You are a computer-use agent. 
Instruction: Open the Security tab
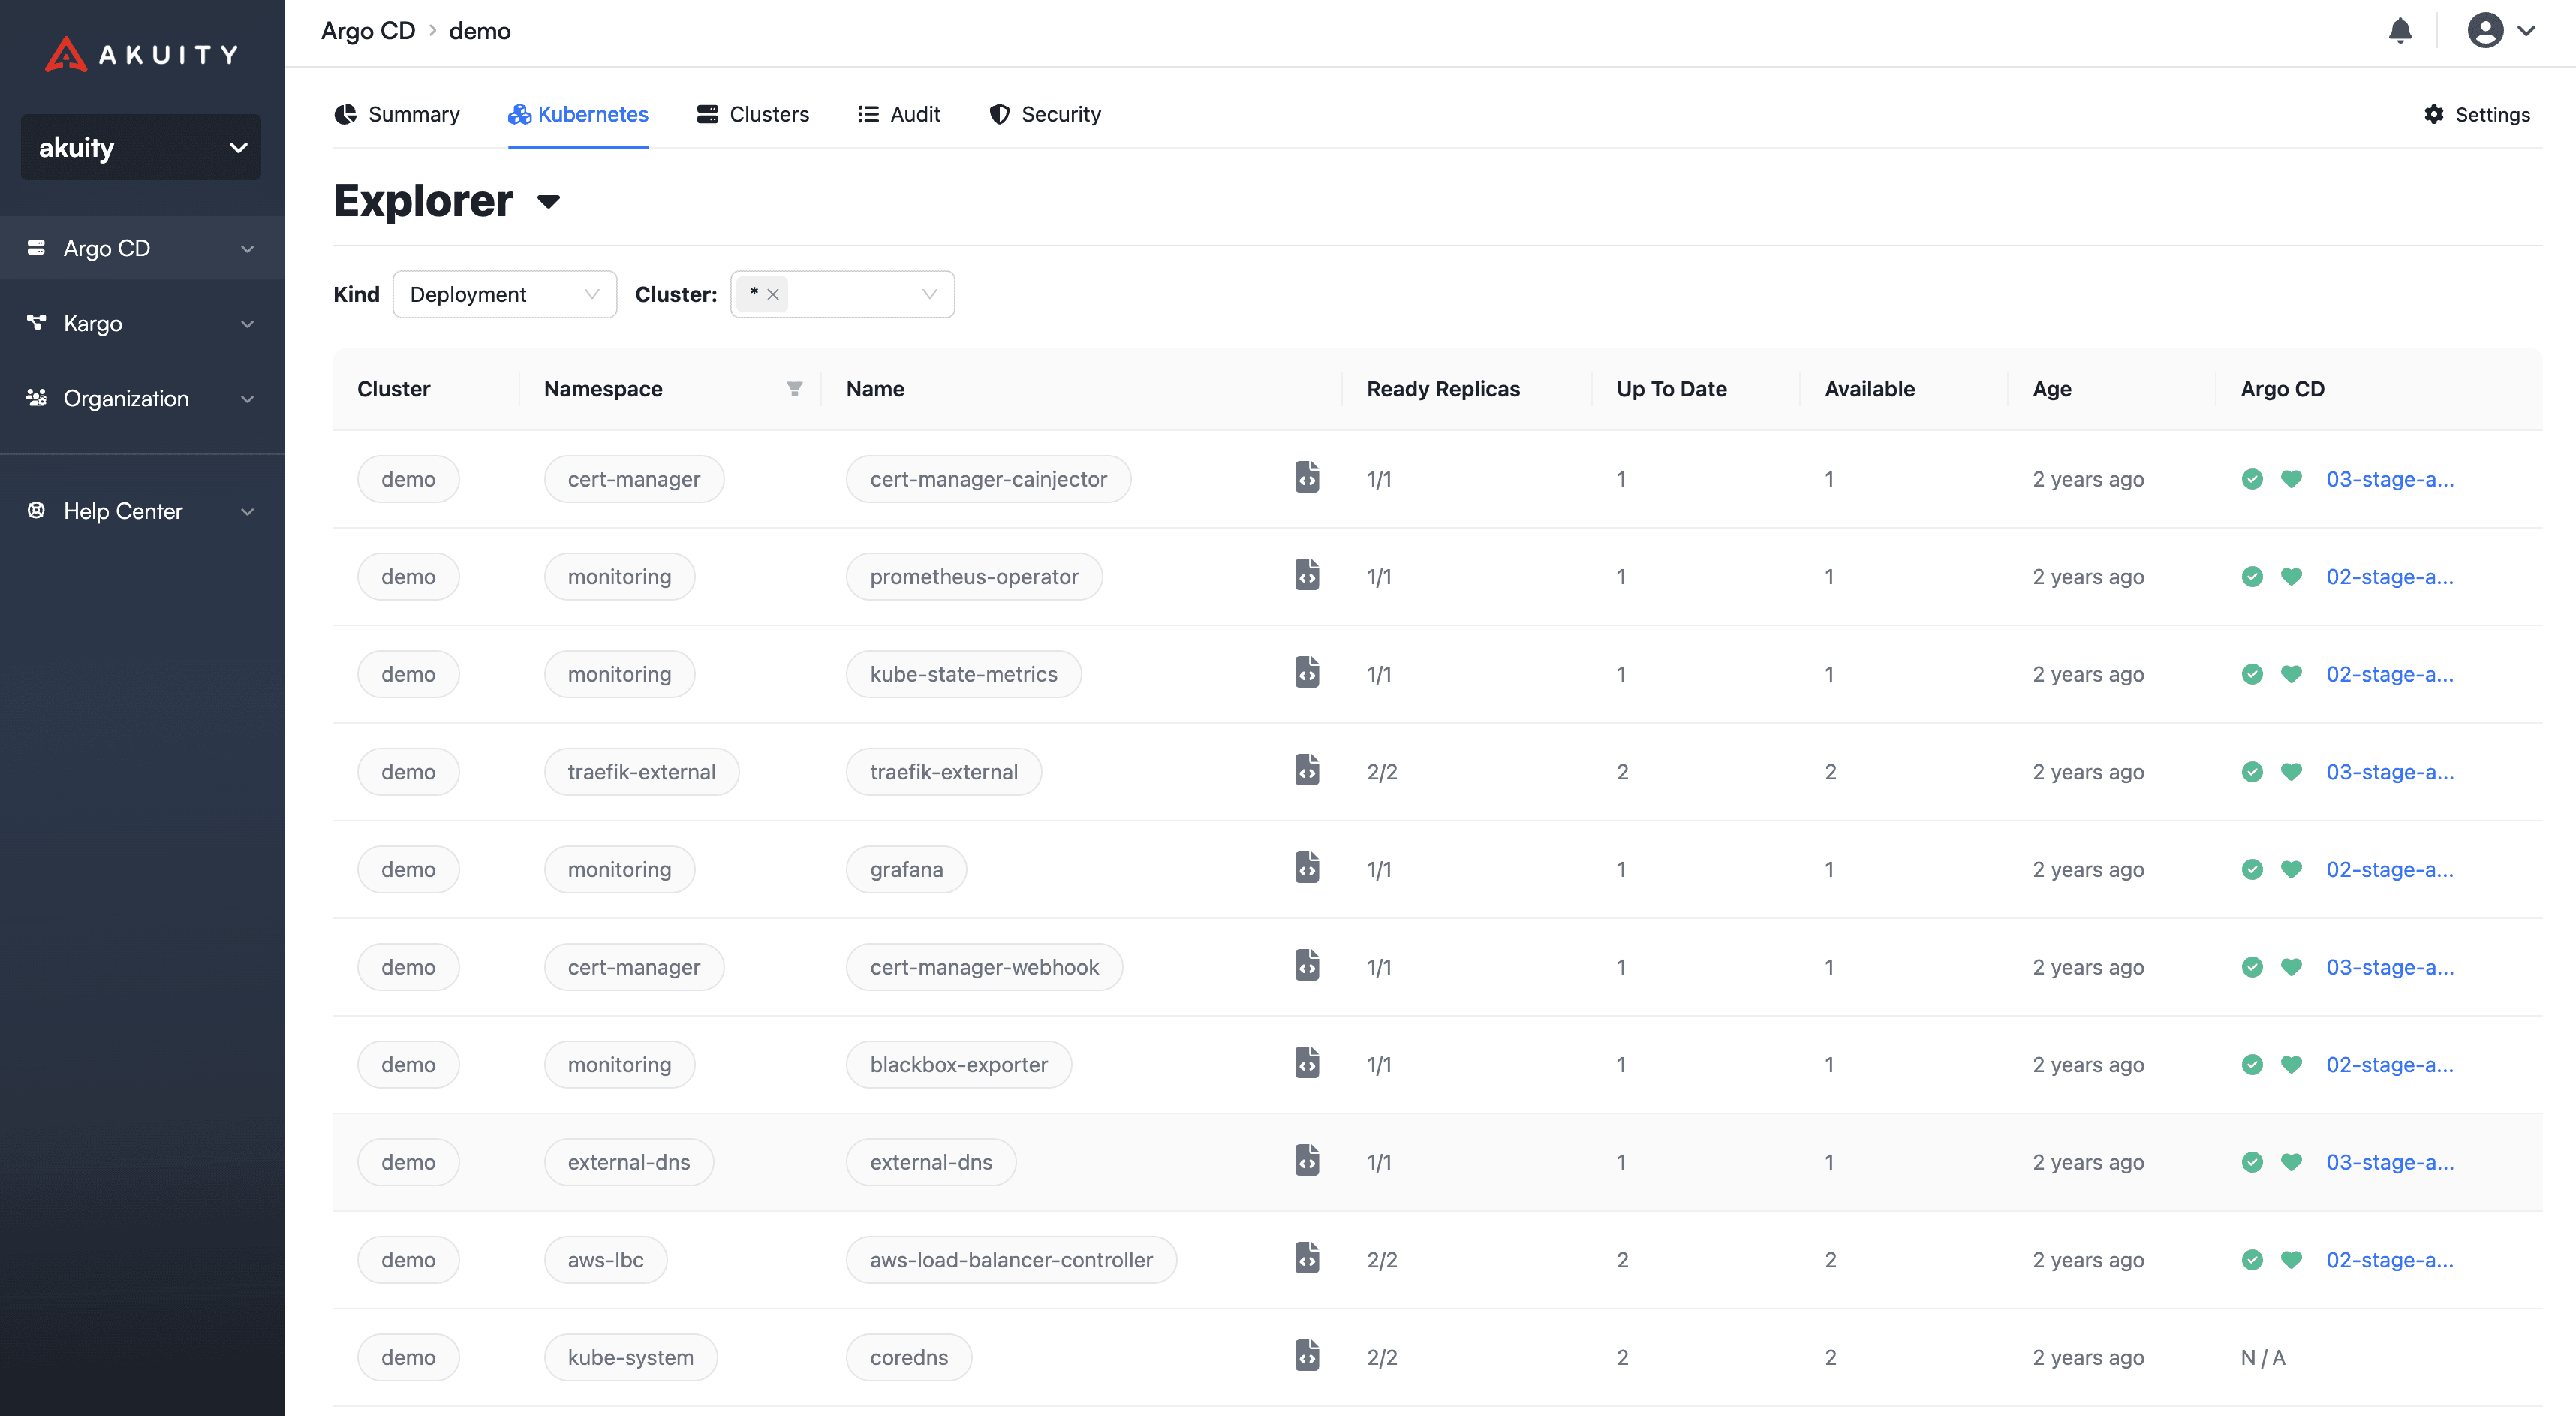(x=1045, y=114)
